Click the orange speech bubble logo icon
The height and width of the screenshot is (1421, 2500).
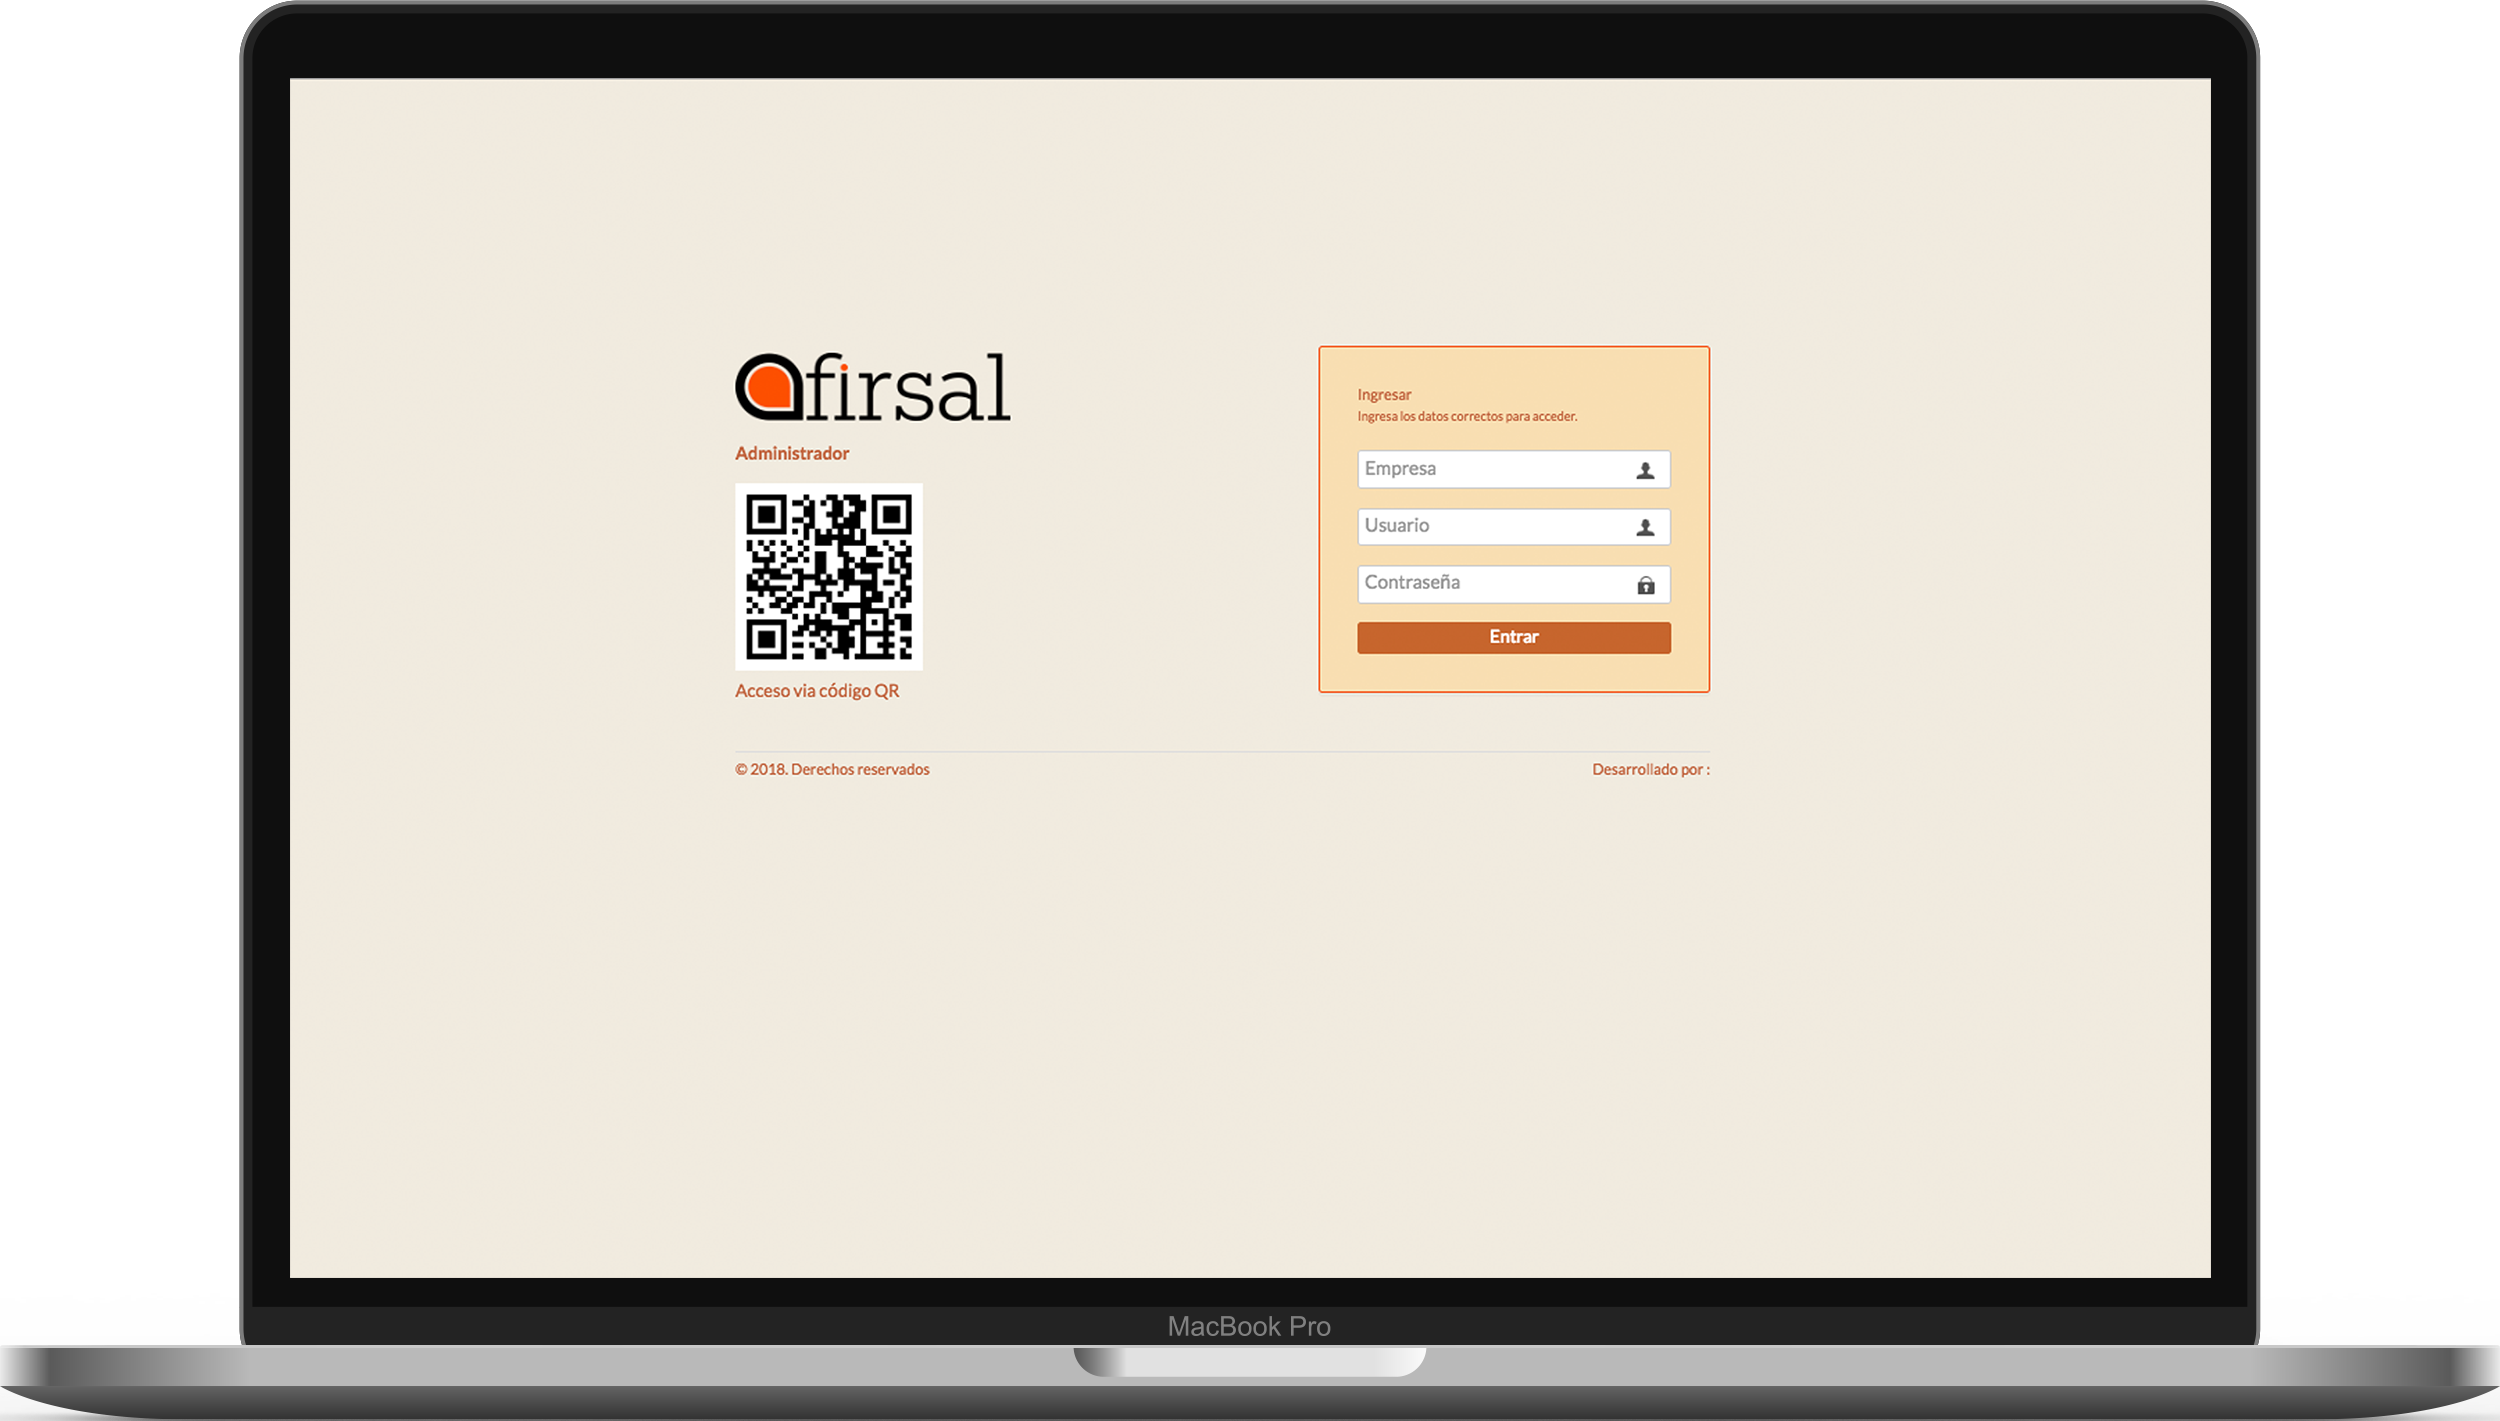pyautogui.click(x=768, y=387)
